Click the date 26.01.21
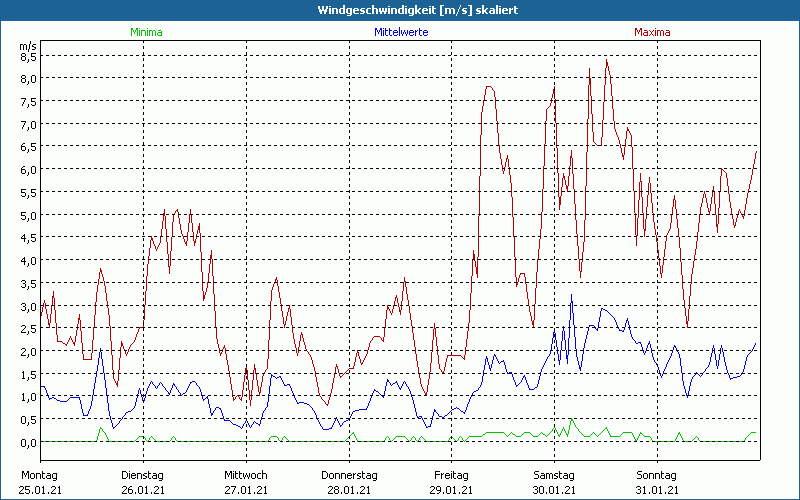The width and height of the screenshot is (800, 500). (143, 490)
